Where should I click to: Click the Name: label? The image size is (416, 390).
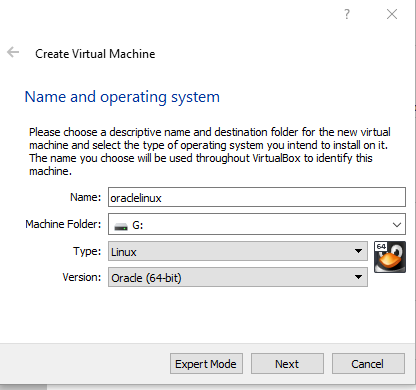coord(85,197)
